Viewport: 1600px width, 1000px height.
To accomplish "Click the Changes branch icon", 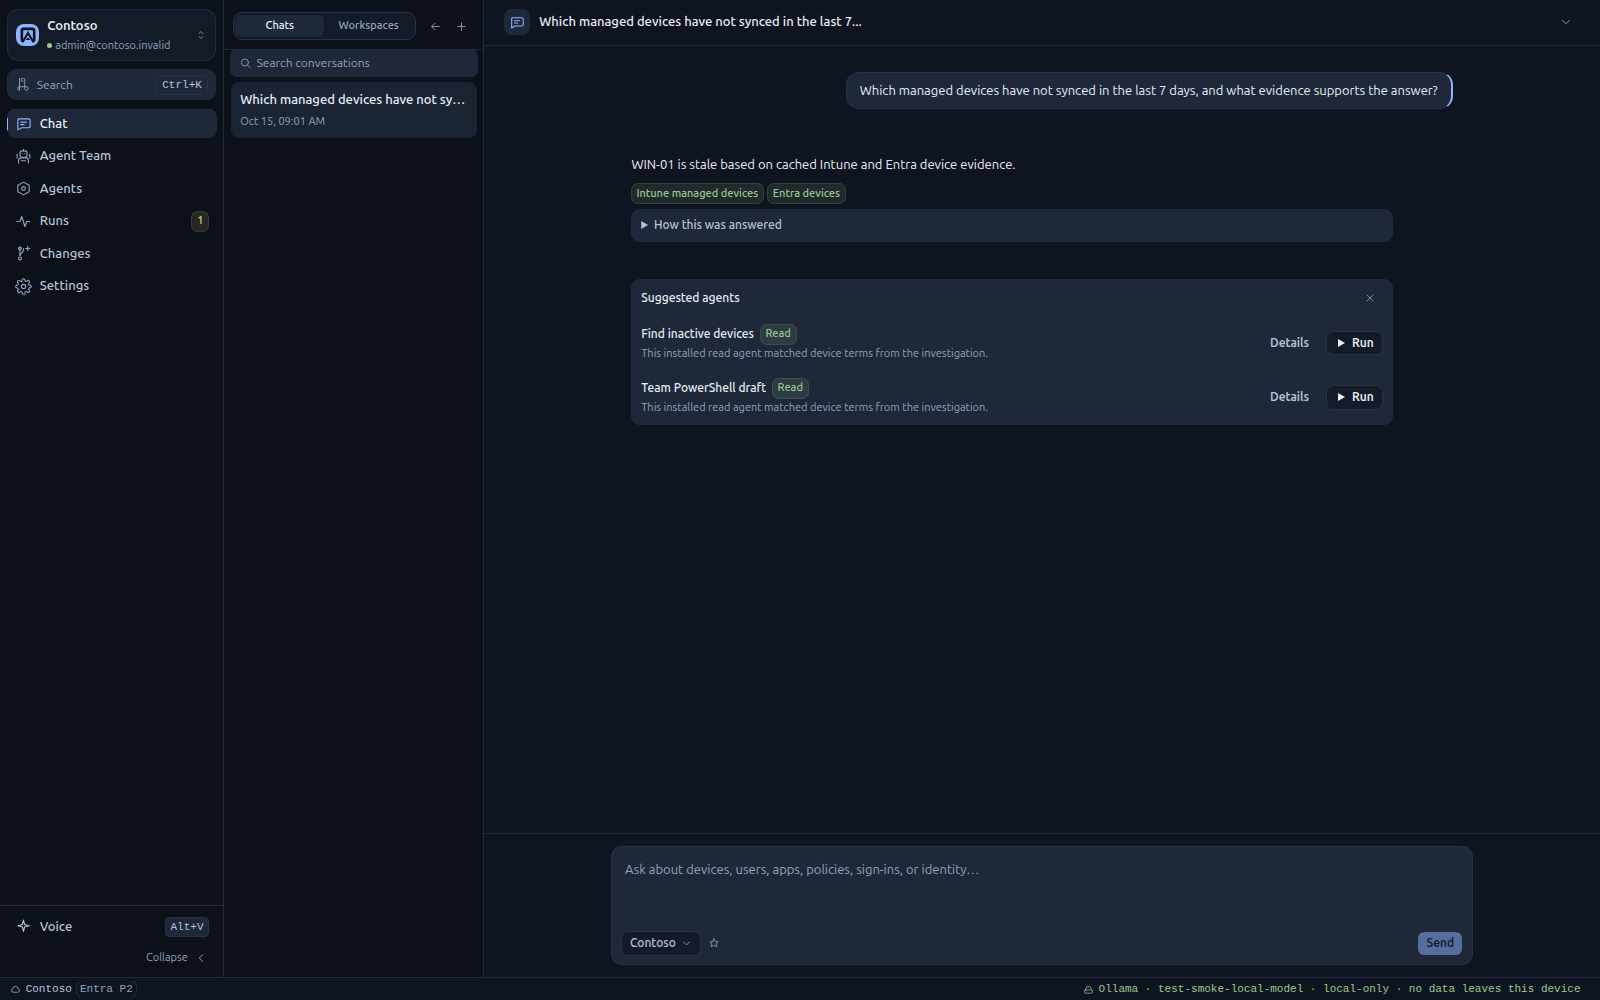I will (23, 253).
